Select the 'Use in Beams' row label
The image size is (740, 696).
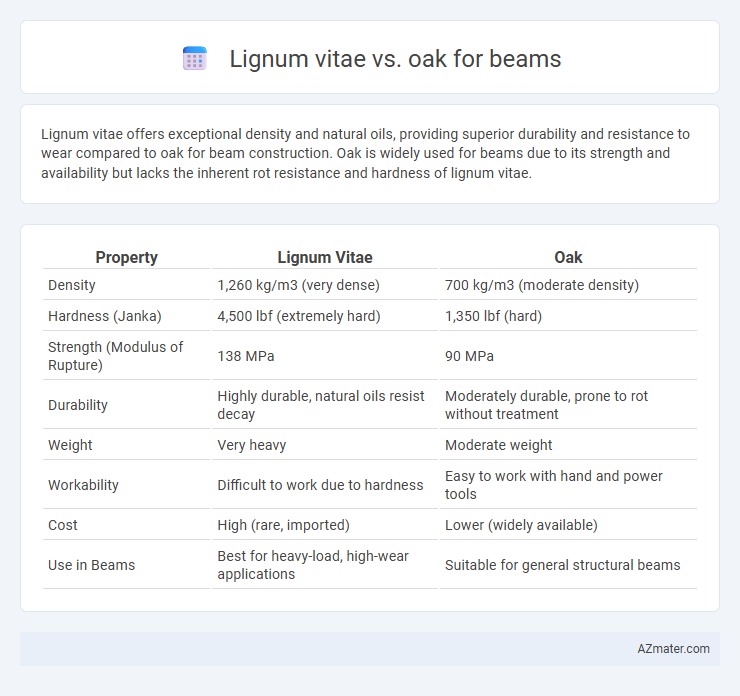pyautogui.click(x=92, y=565)
